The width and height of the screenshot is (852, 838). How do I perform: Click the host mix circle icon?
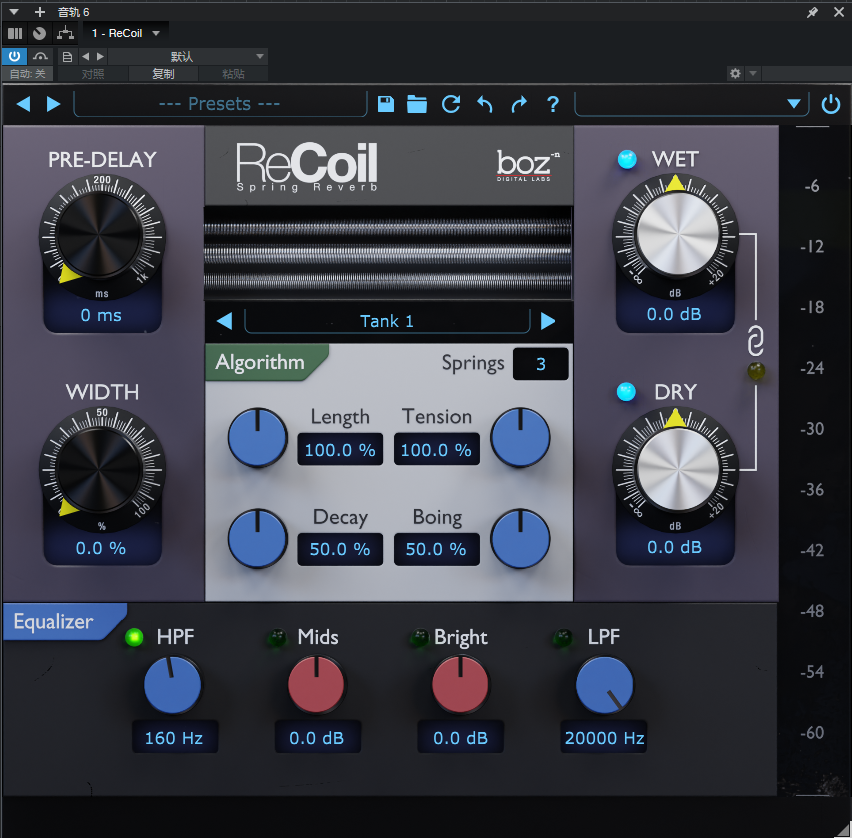(39, 33)
